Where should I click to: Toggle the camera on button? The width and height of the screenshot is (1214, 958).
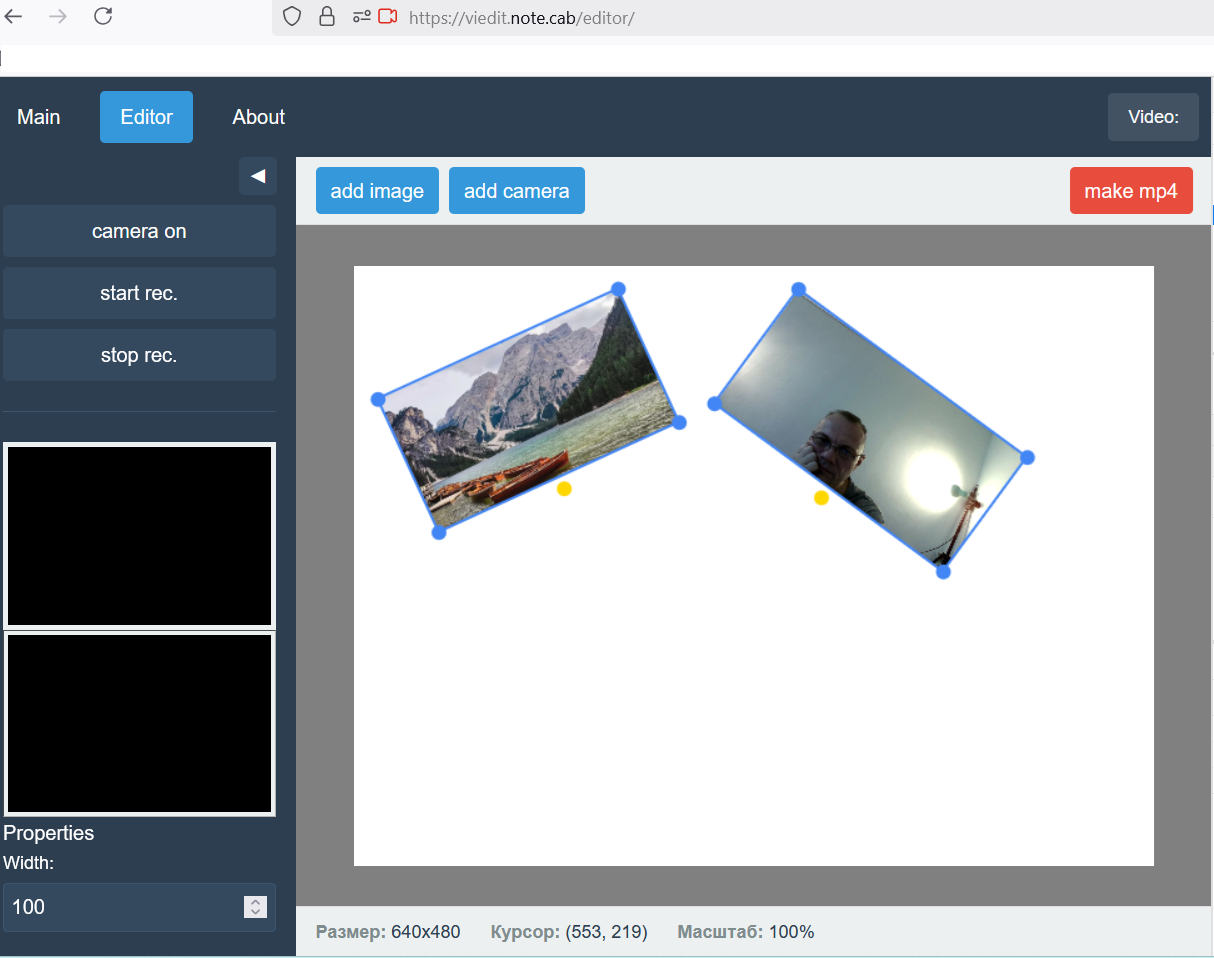click(x=139, y=231)
